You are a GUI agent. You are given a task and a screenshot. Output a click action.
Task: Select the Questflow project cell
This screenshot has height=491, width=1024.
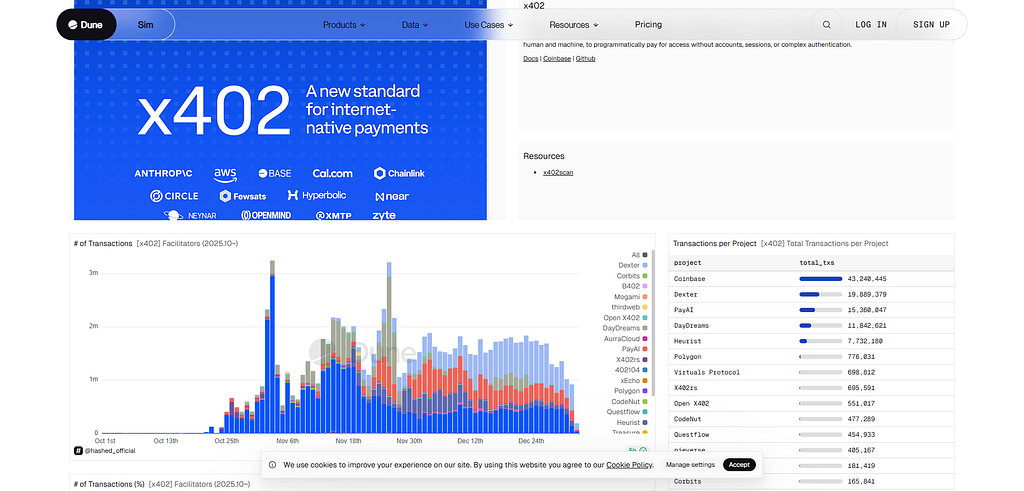click(692, 436)
